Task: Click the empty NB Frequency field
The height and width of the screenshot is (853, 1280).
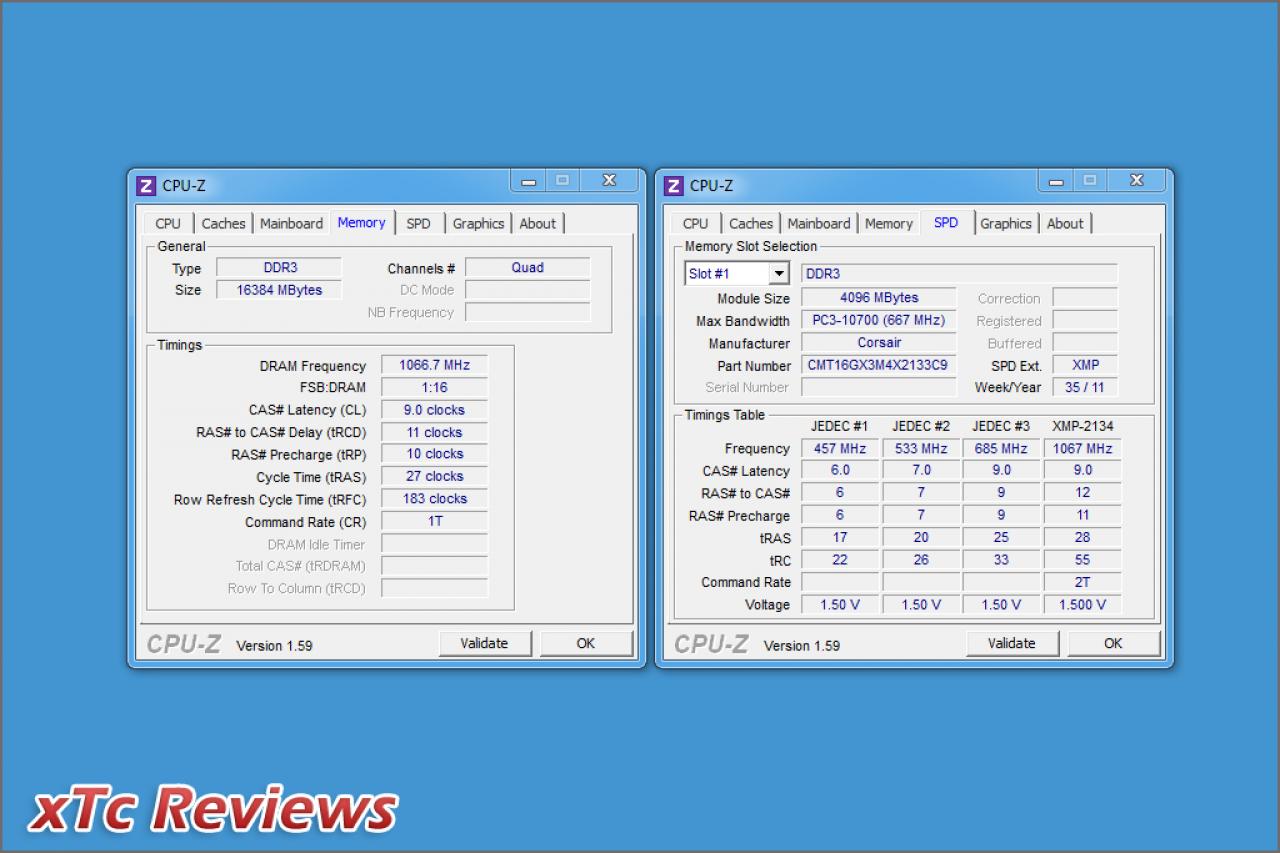Action: coord(527,312)
